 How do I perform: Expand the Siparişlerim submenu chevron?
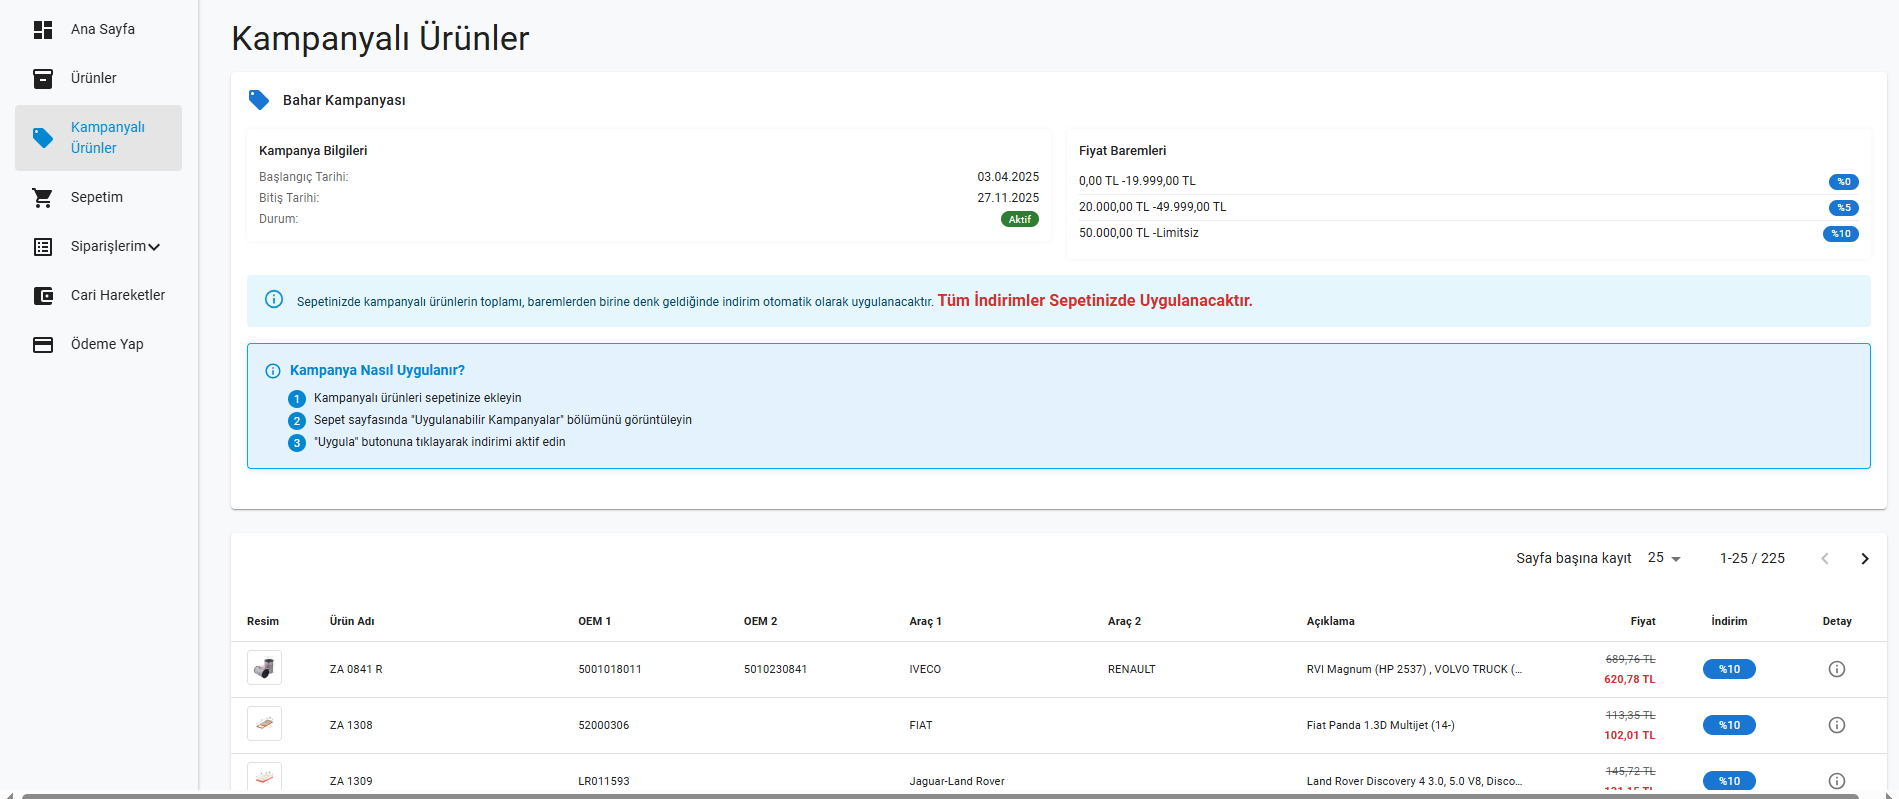point(154,247)
